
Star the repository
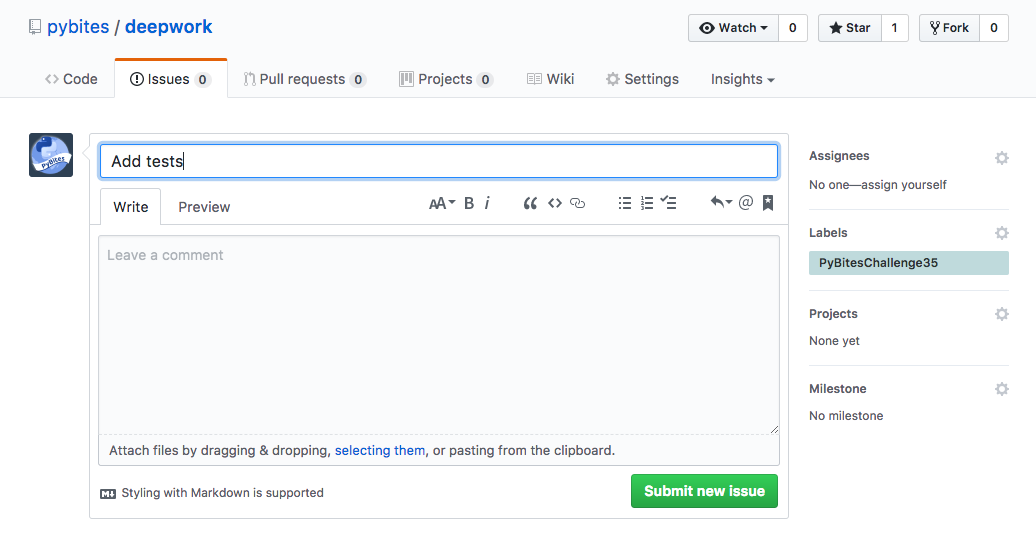tap(850, 28)
